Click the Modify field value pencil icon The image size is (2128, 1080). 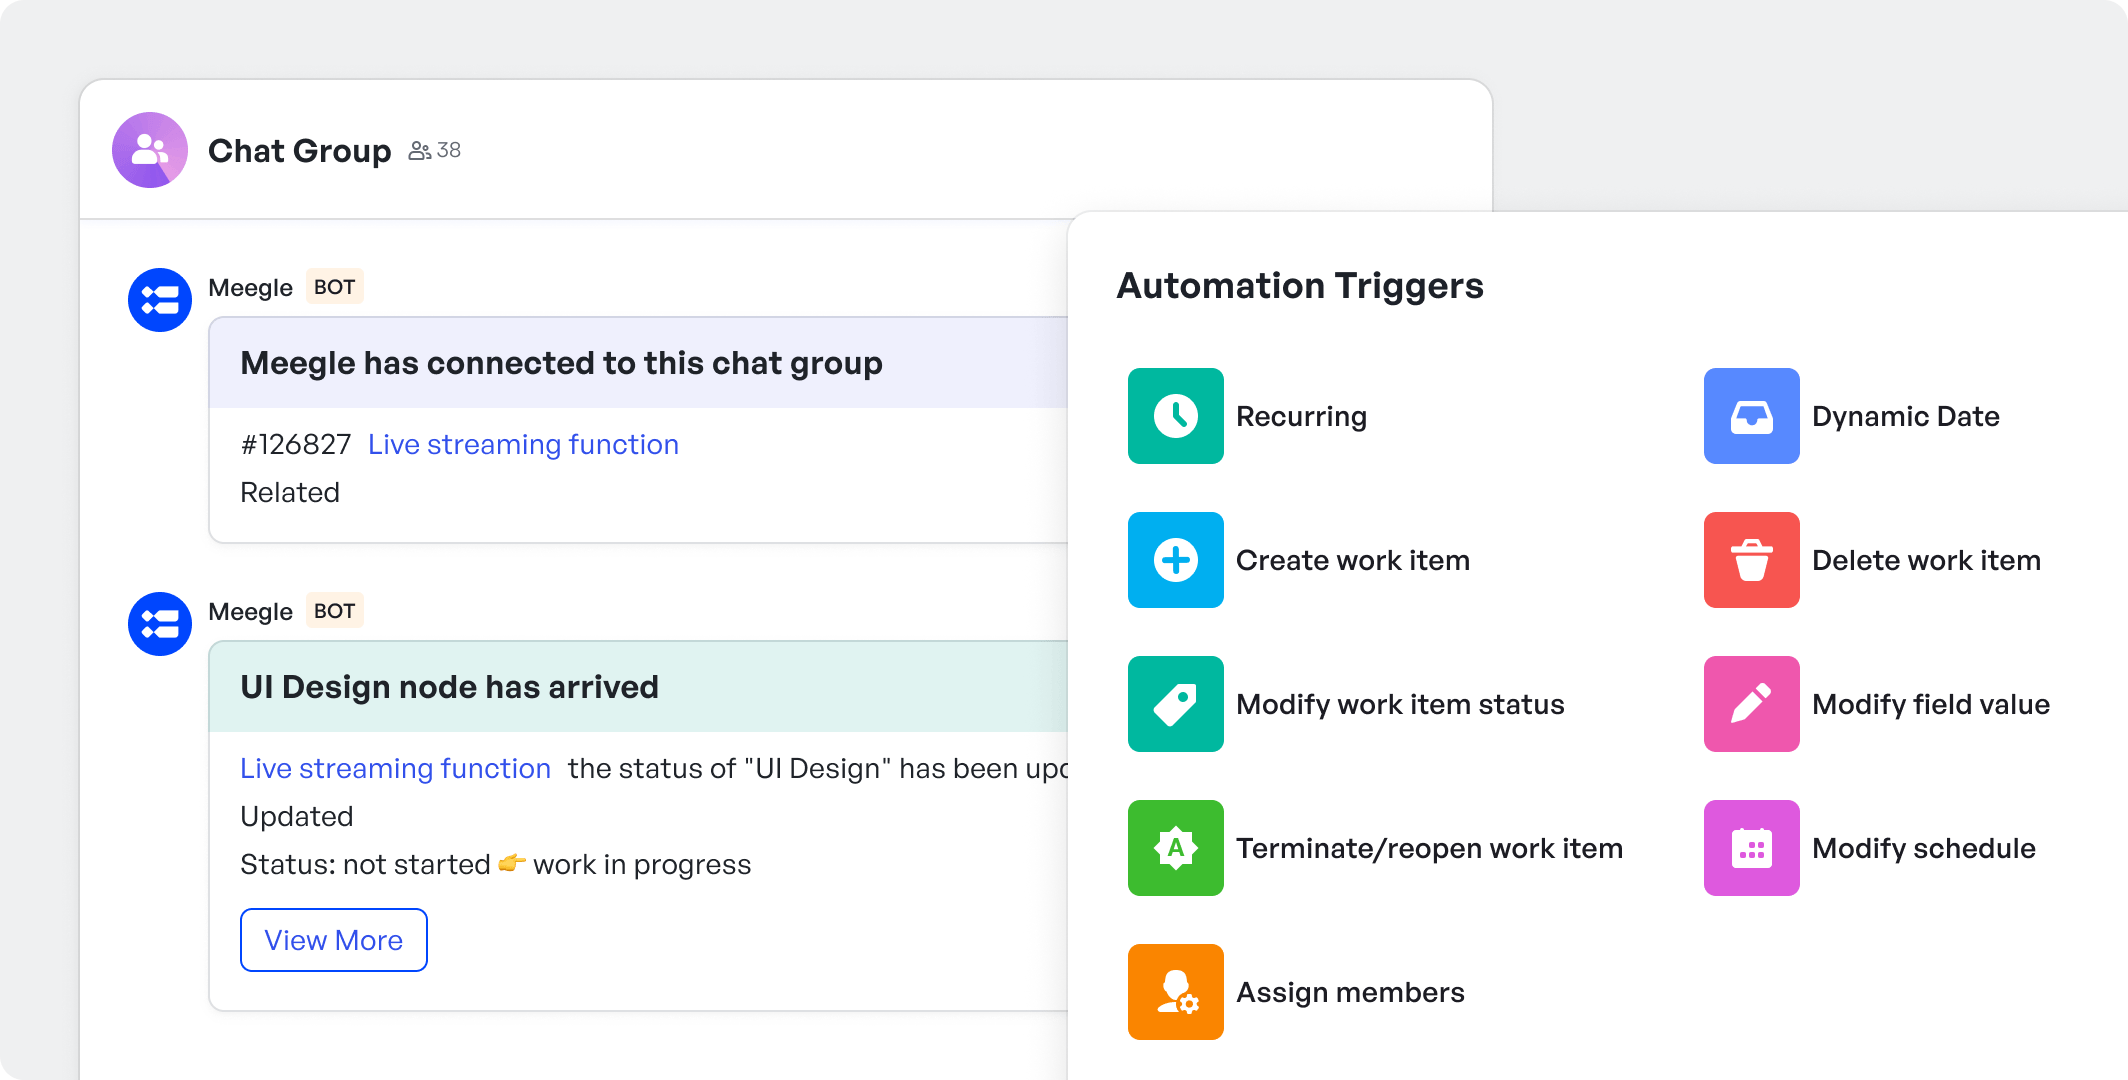coord(1751,704)
